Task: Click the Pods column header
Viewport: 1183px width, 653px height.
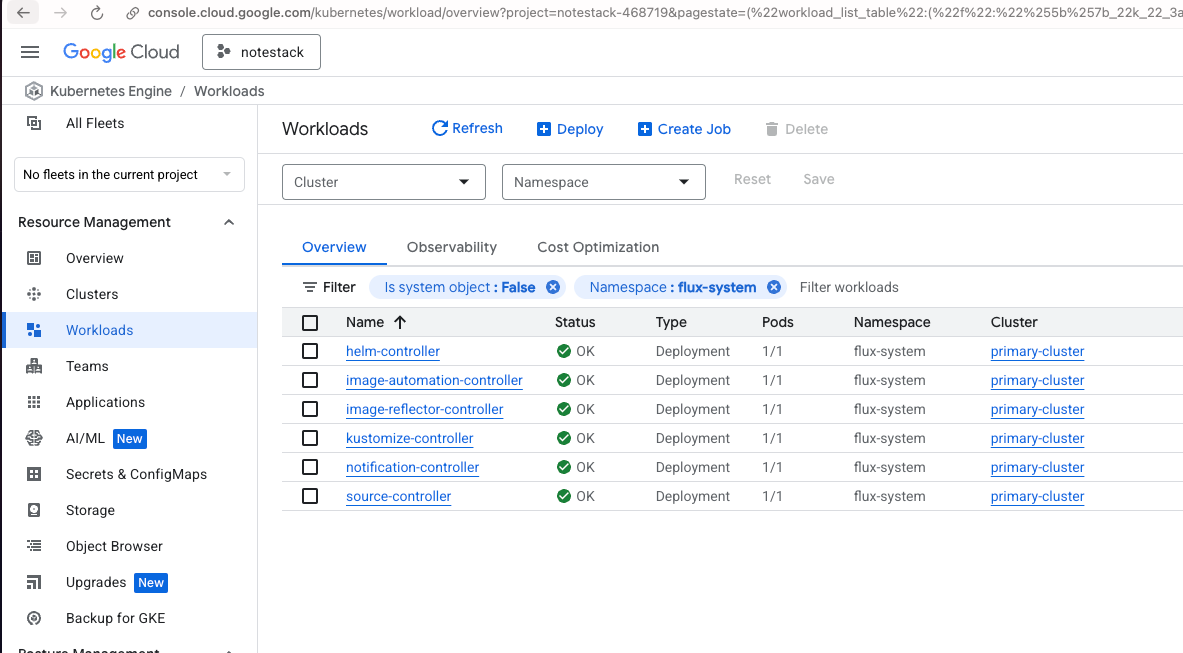Action: 778,322
